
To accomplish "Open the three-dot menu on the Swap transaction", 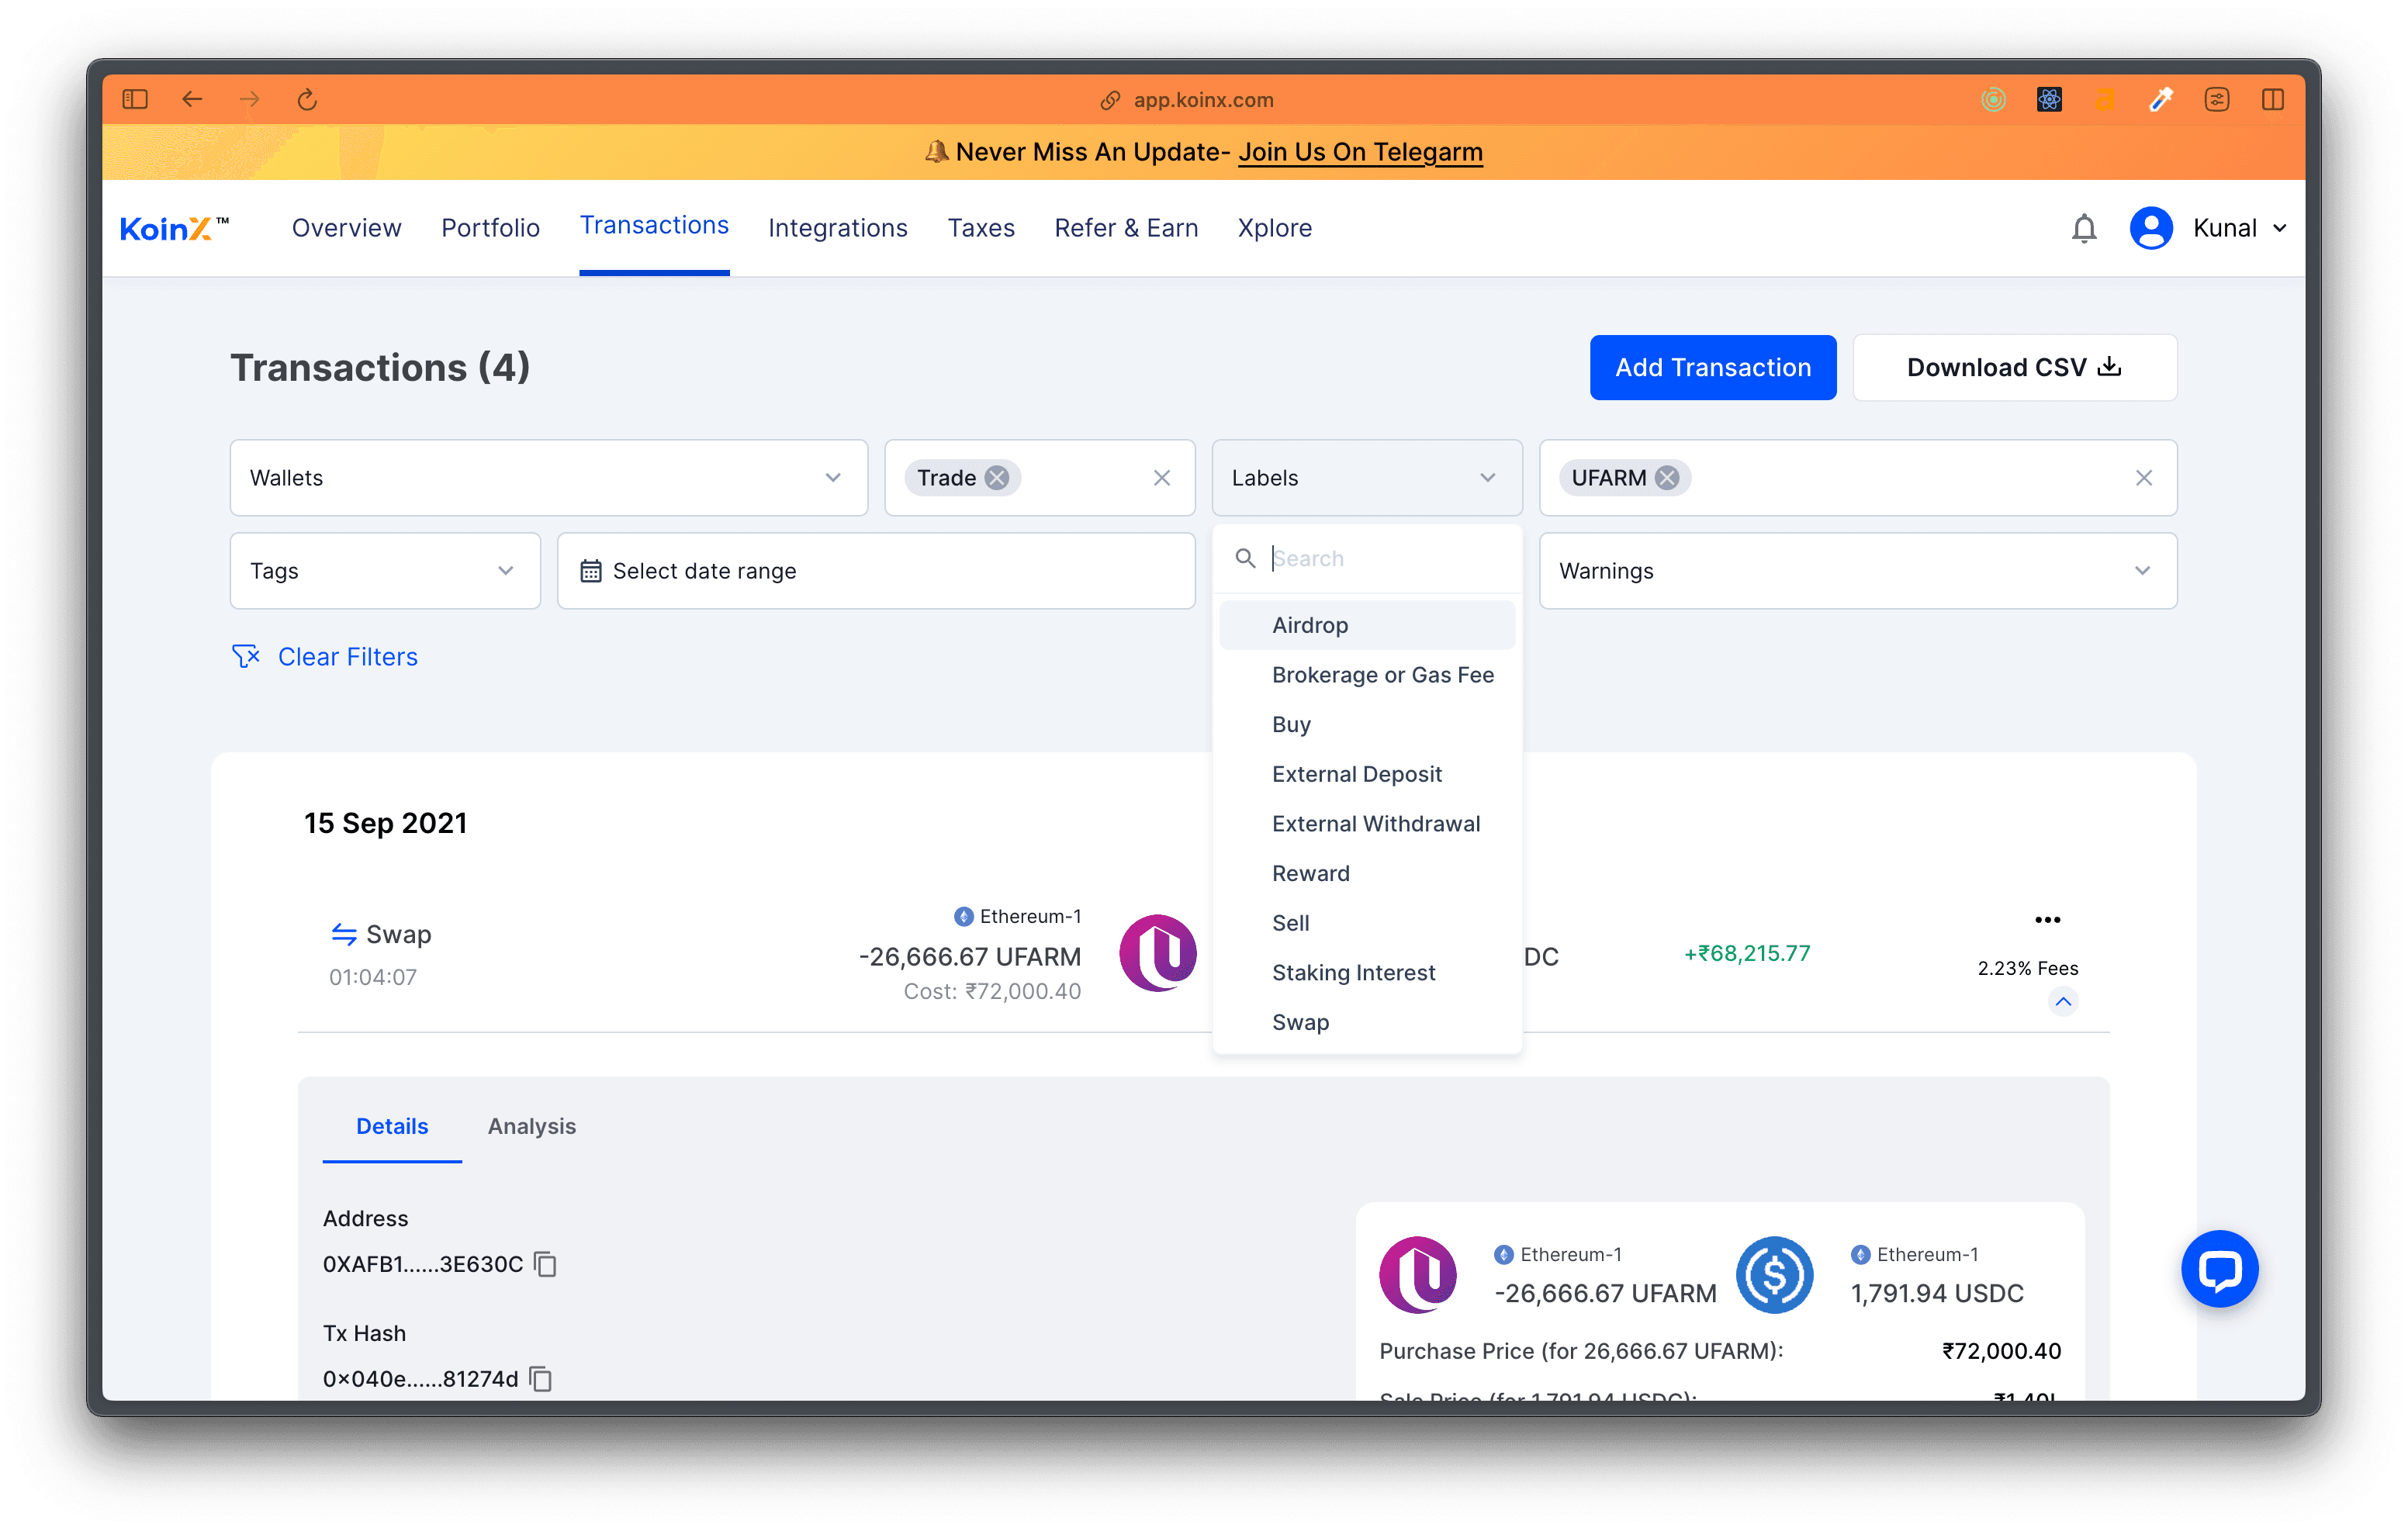I will pyautogui.click(x=2048, y=919).
